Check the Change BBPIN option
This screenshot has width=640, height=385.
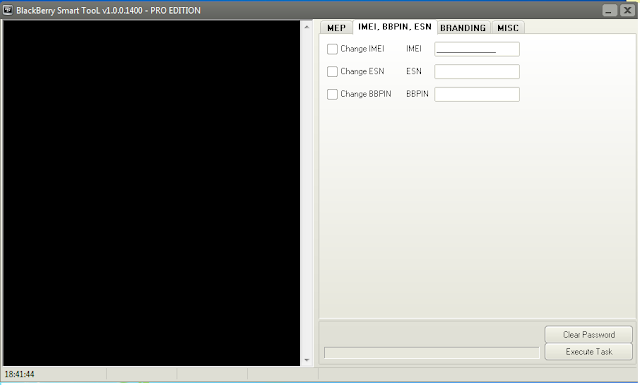pyautogui.click(x=332, y=94)
